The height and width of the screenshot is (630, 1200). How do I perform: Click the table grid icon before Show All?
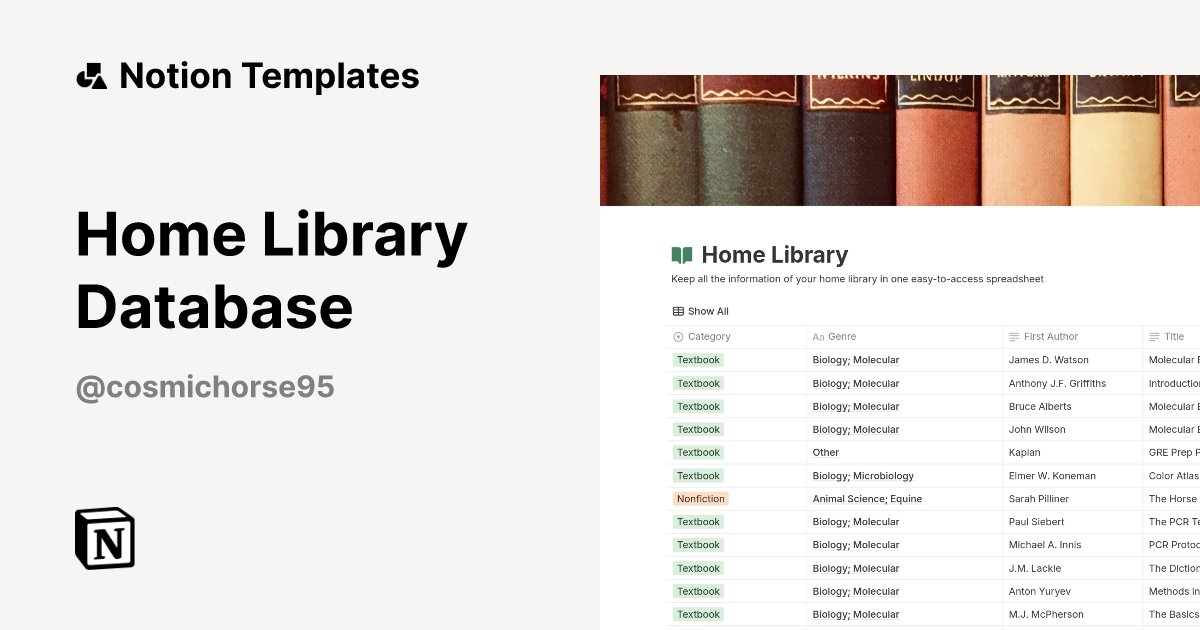coord(678,311)
